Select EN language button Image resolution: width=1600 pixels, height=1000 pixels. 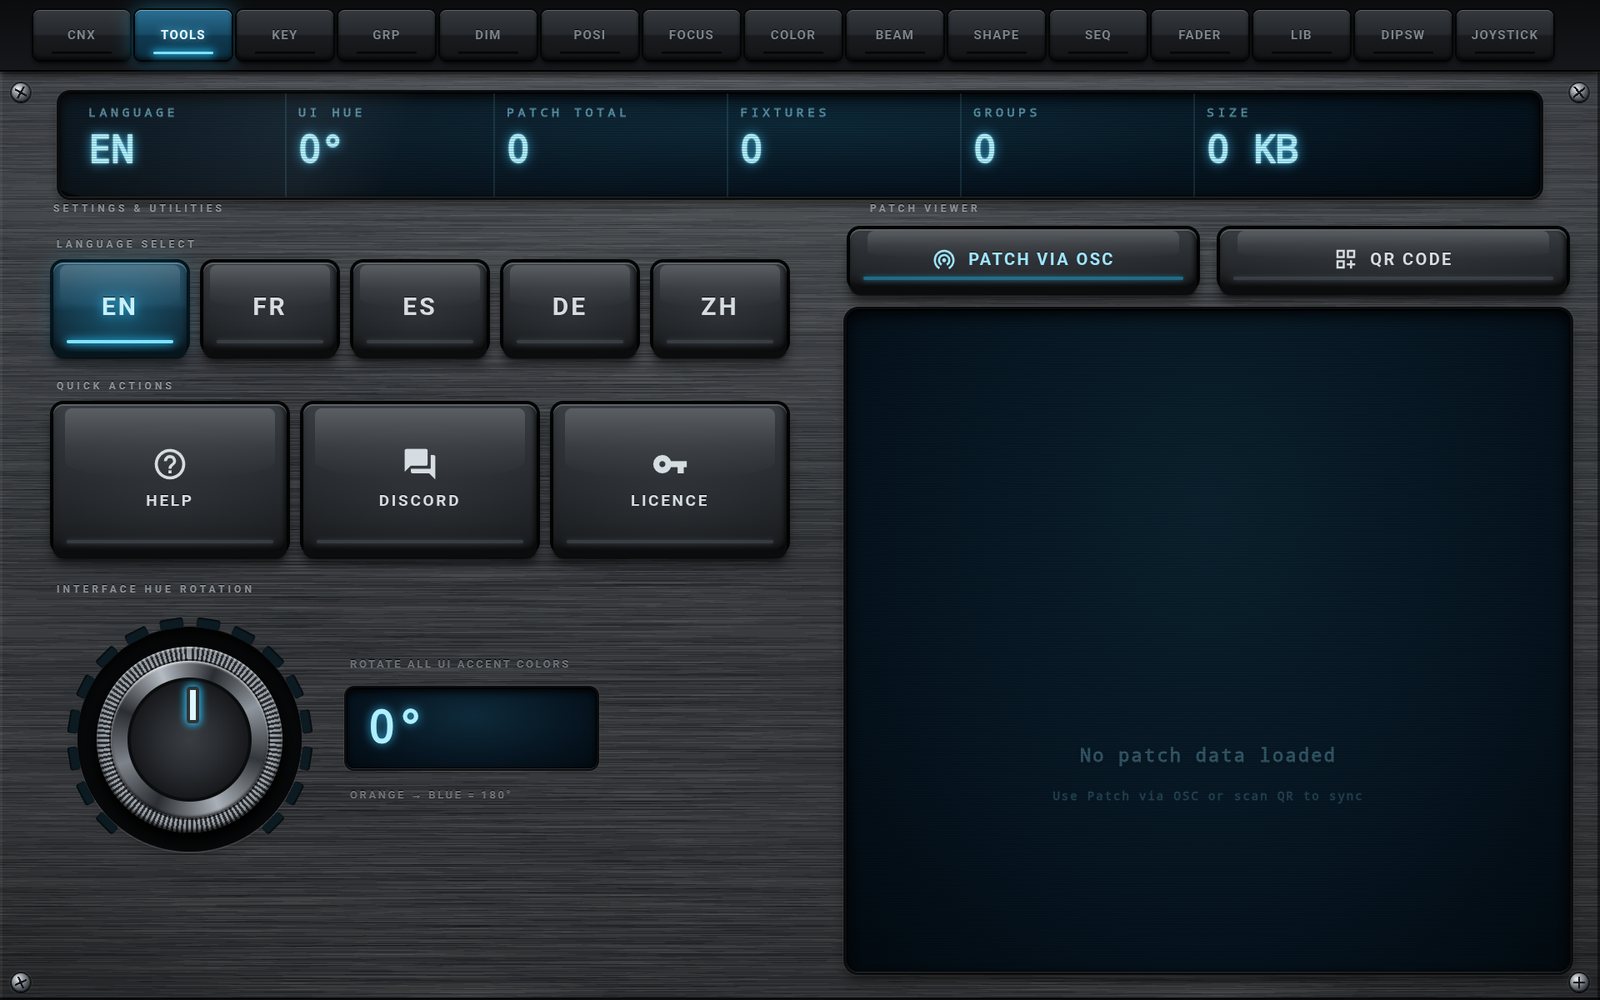point(119,308)
